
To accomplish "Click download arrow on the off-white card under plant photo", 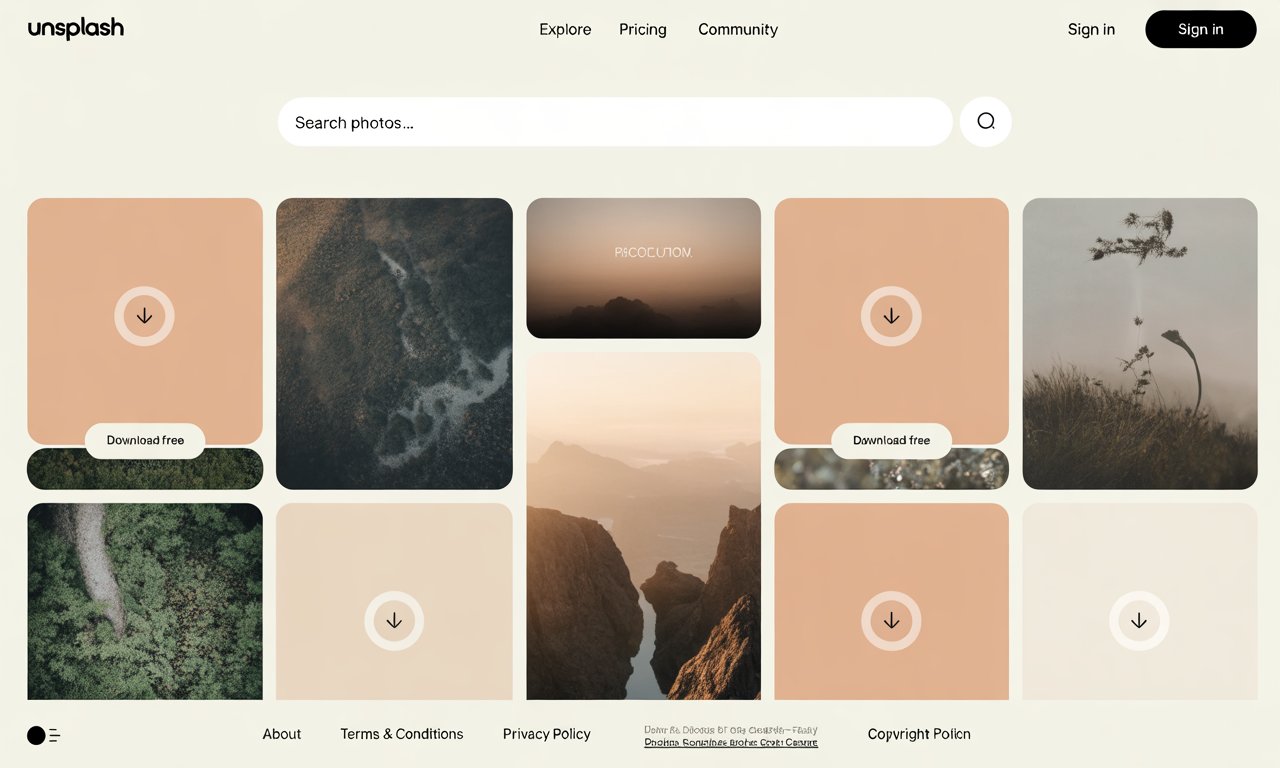I will [x=1139, y=621].
